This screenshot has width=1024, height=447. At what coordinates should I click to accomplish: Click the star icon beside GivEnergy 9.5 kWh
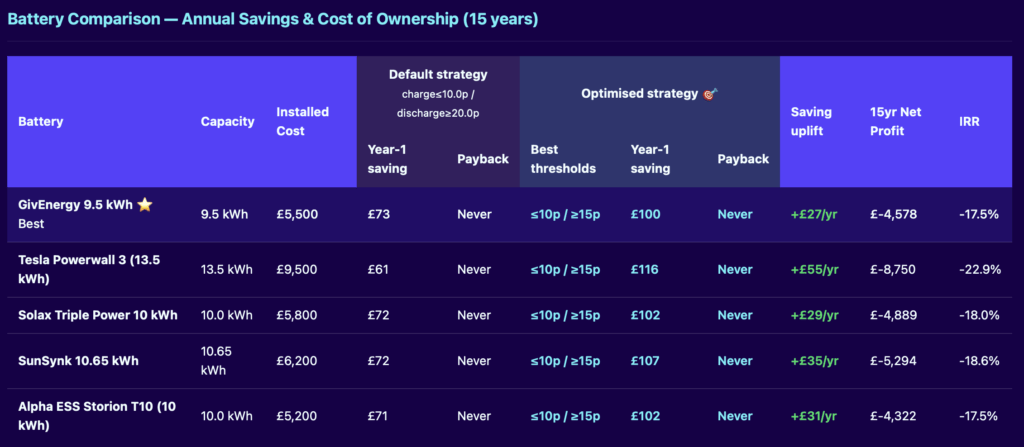(145, 205)
